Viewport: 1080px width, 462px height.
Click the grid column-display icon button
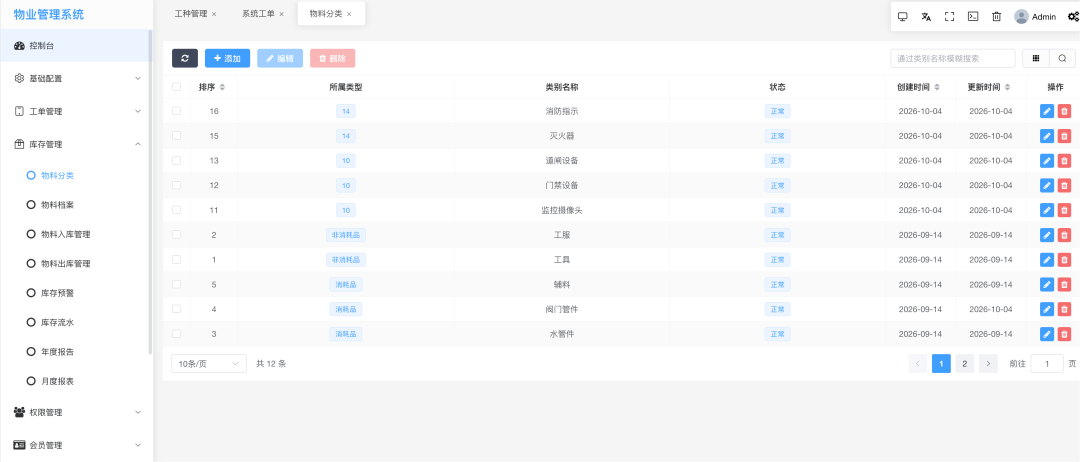tap(1036, 59)
